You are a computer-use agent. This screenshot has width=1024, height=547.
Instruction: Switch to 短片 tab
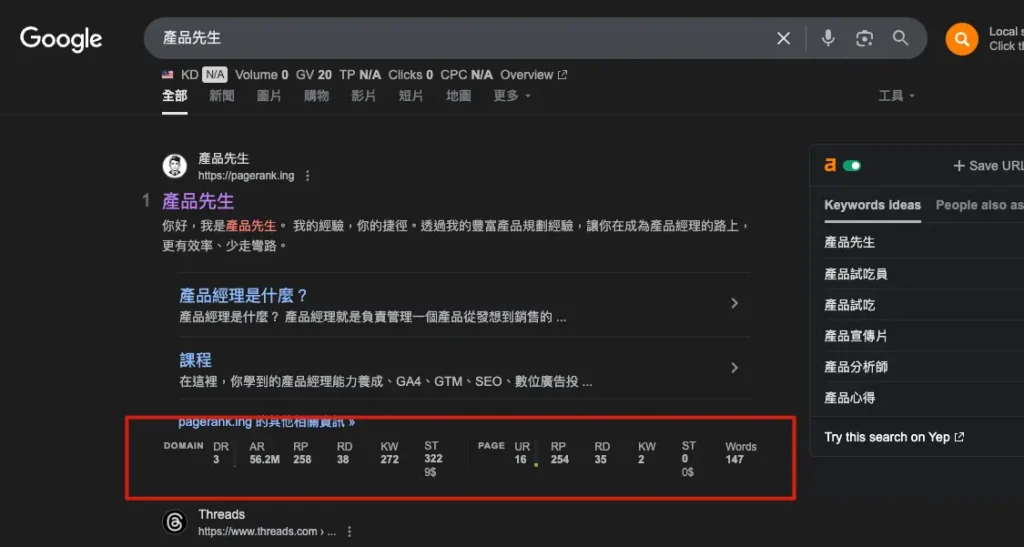[411, 96]
